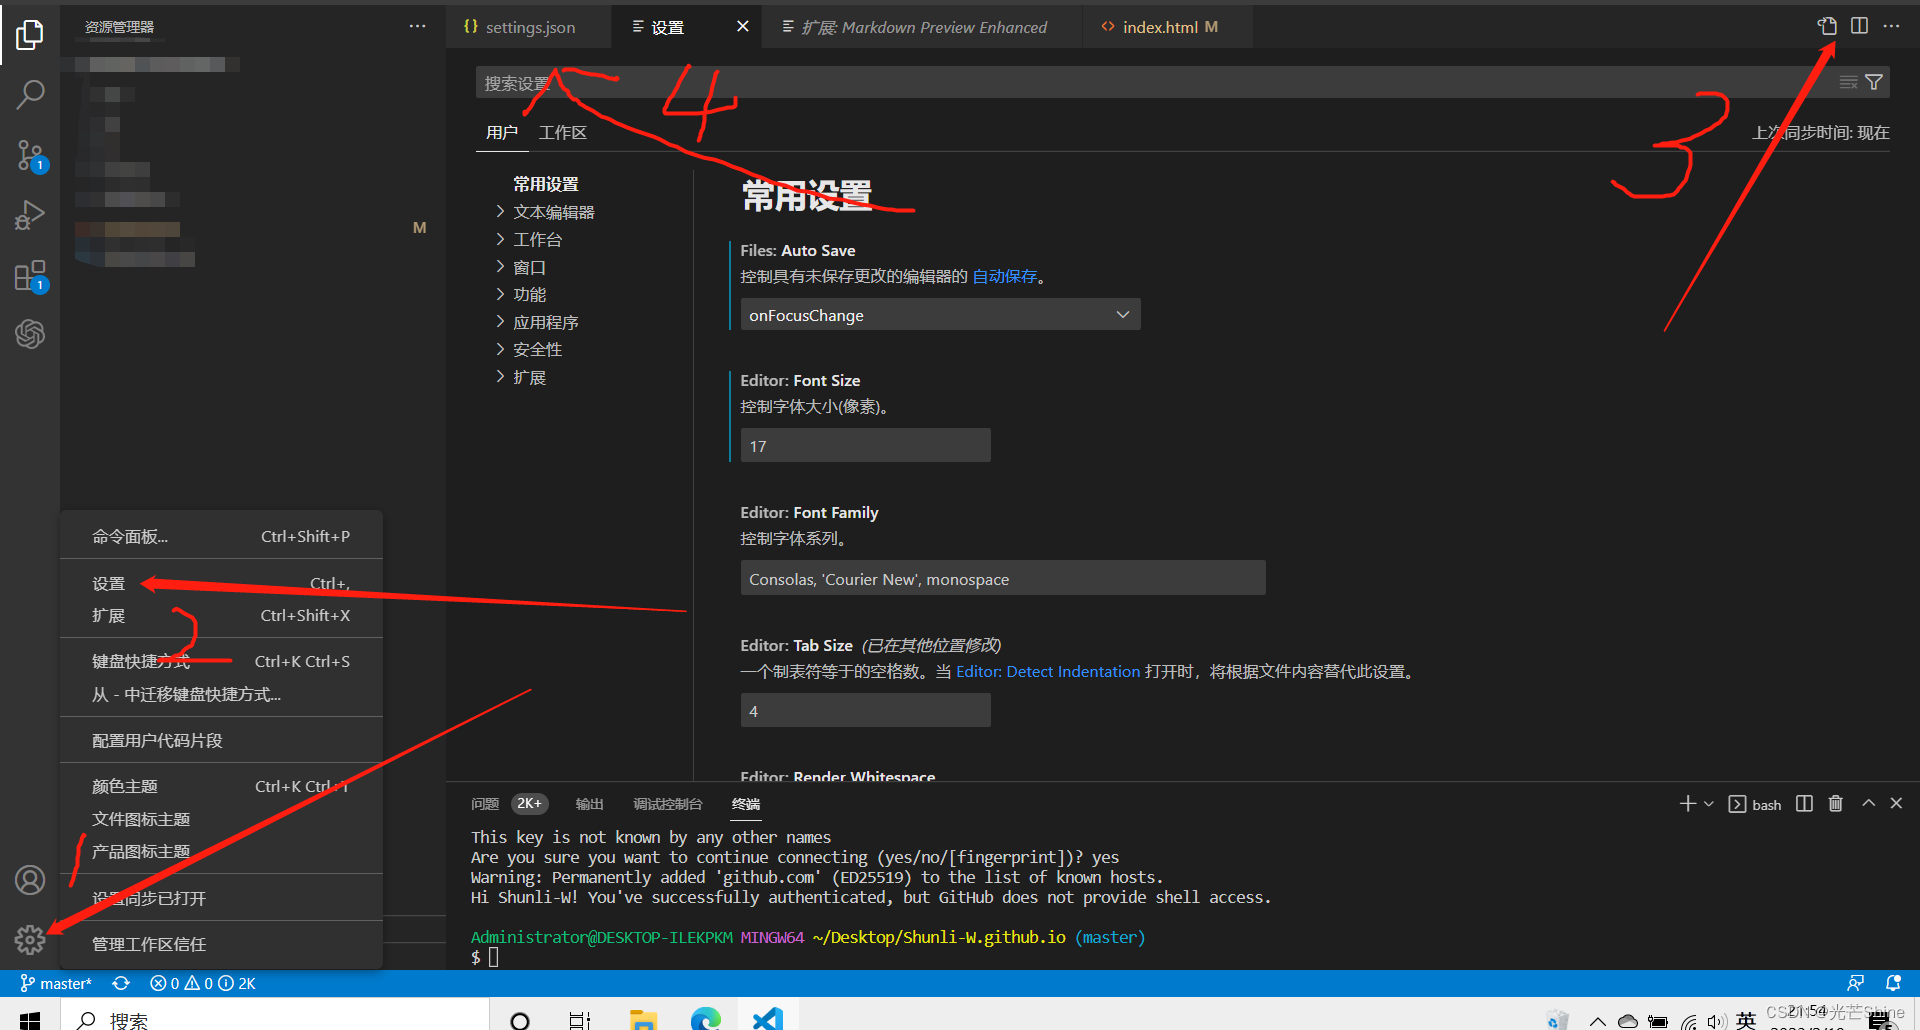Open Run and Debug view icon
Image resolution: width=1920 pixels, height=1030 pixels.
tap(30, 215)
